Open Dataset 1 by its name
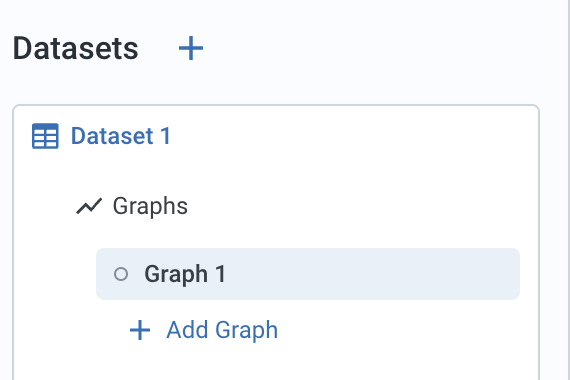 coord(121,136)
